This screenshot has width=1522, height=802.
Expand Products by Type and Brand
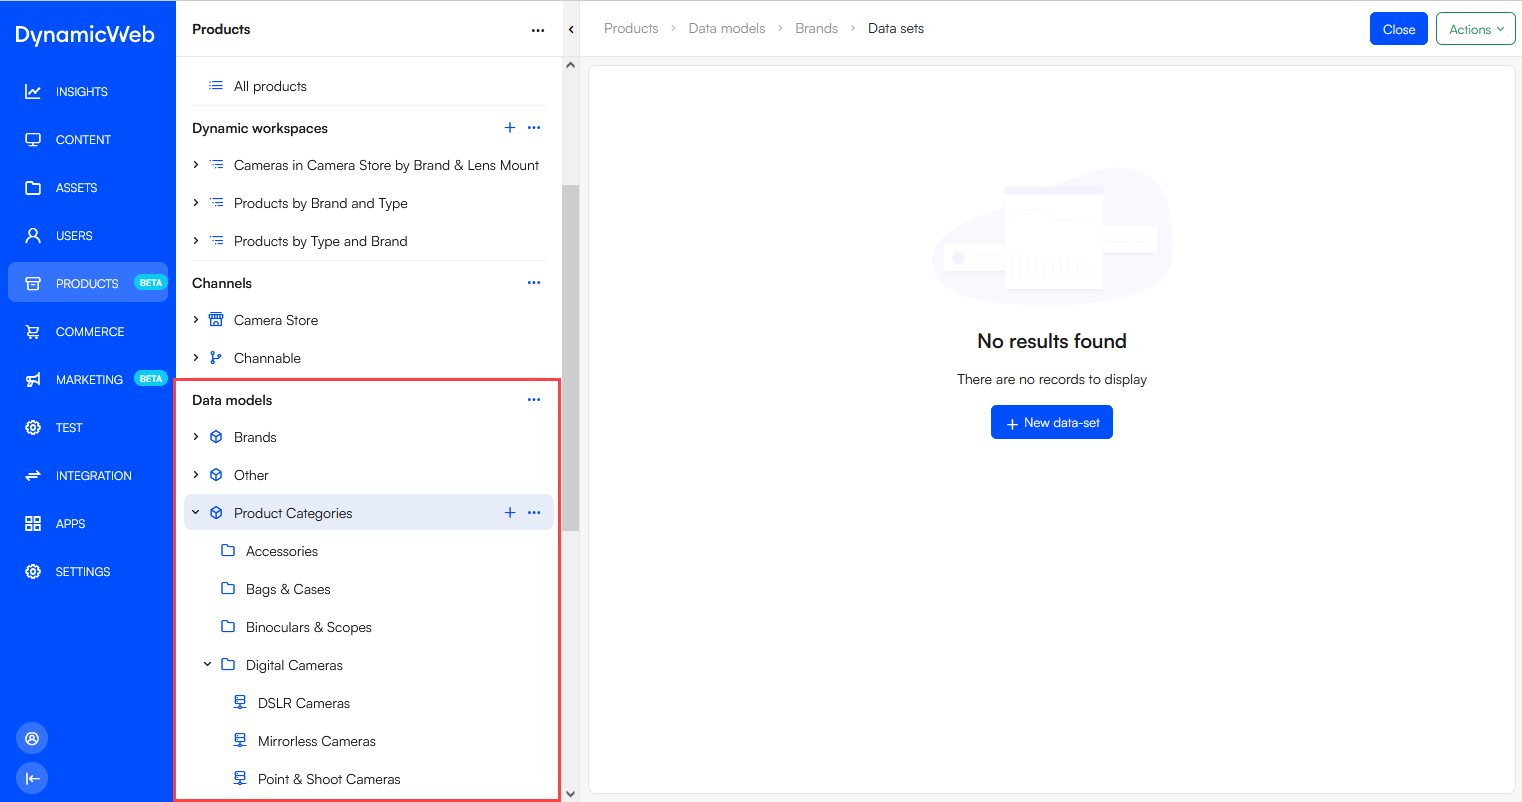click(196, 241)
